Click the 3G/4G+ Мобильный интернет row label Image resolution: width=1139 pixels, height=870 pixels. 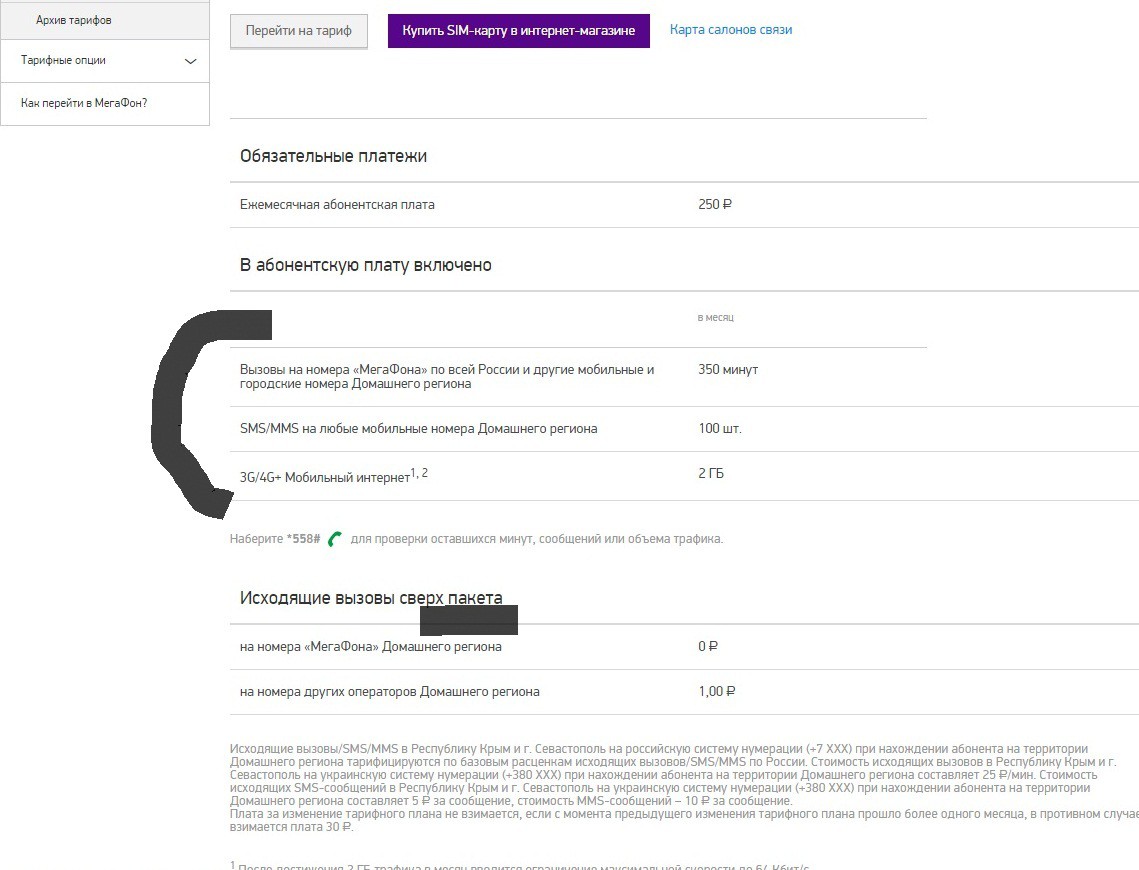pyautogui.click(x=325, y=478)
